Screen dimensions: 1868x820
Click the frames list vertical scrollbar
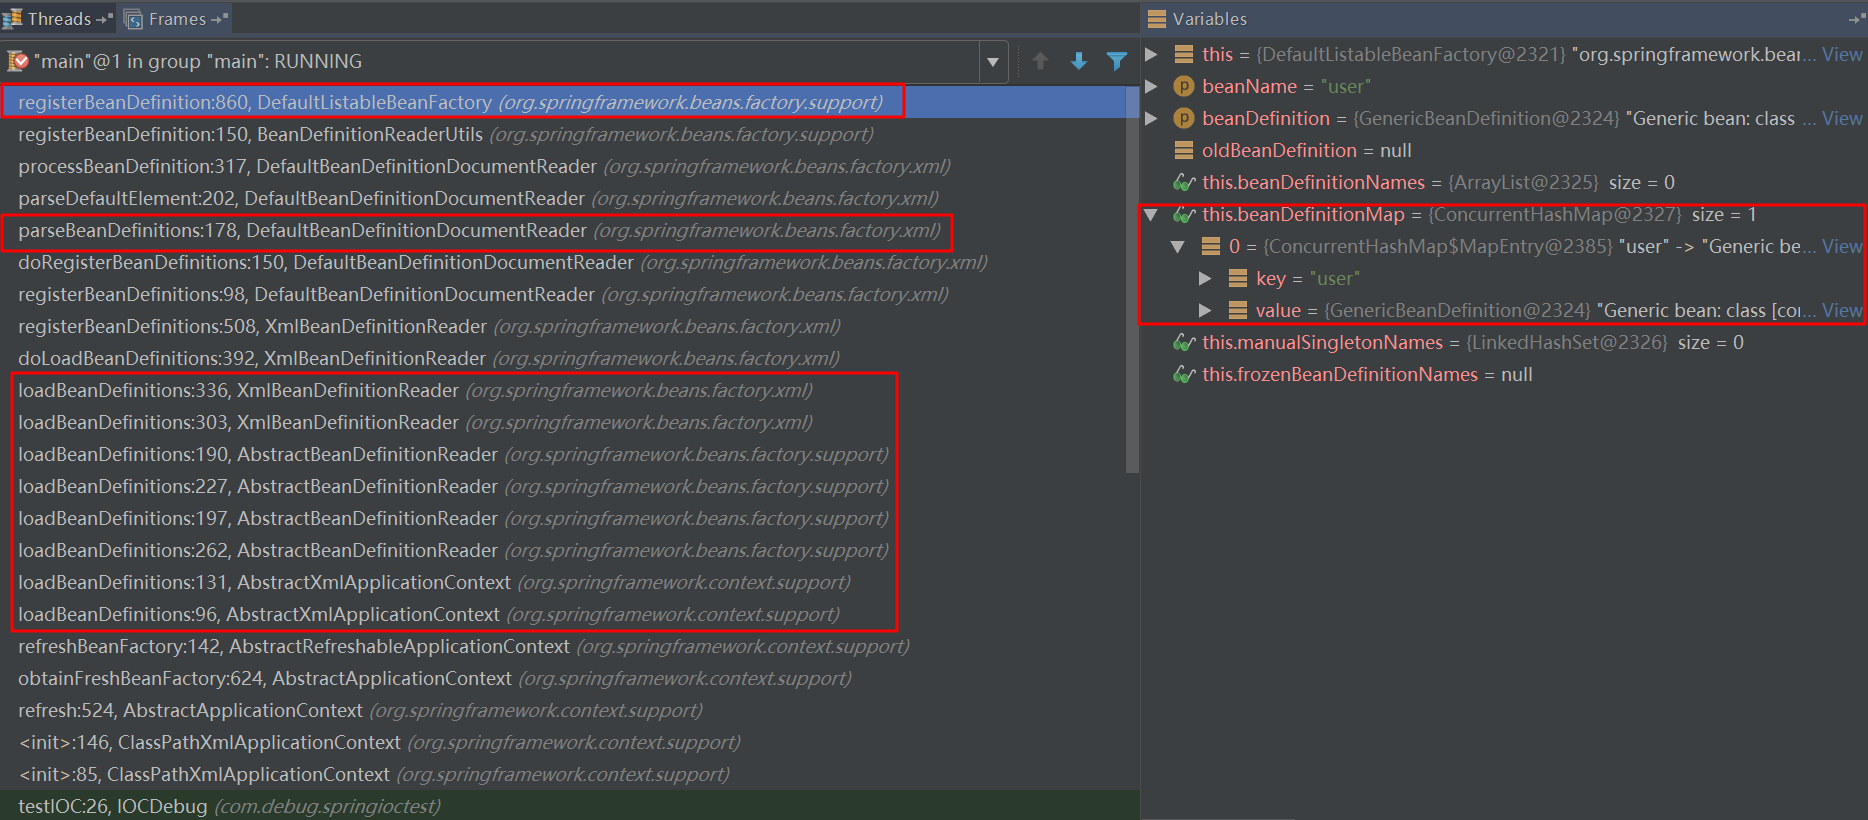tap(1132, 278)
